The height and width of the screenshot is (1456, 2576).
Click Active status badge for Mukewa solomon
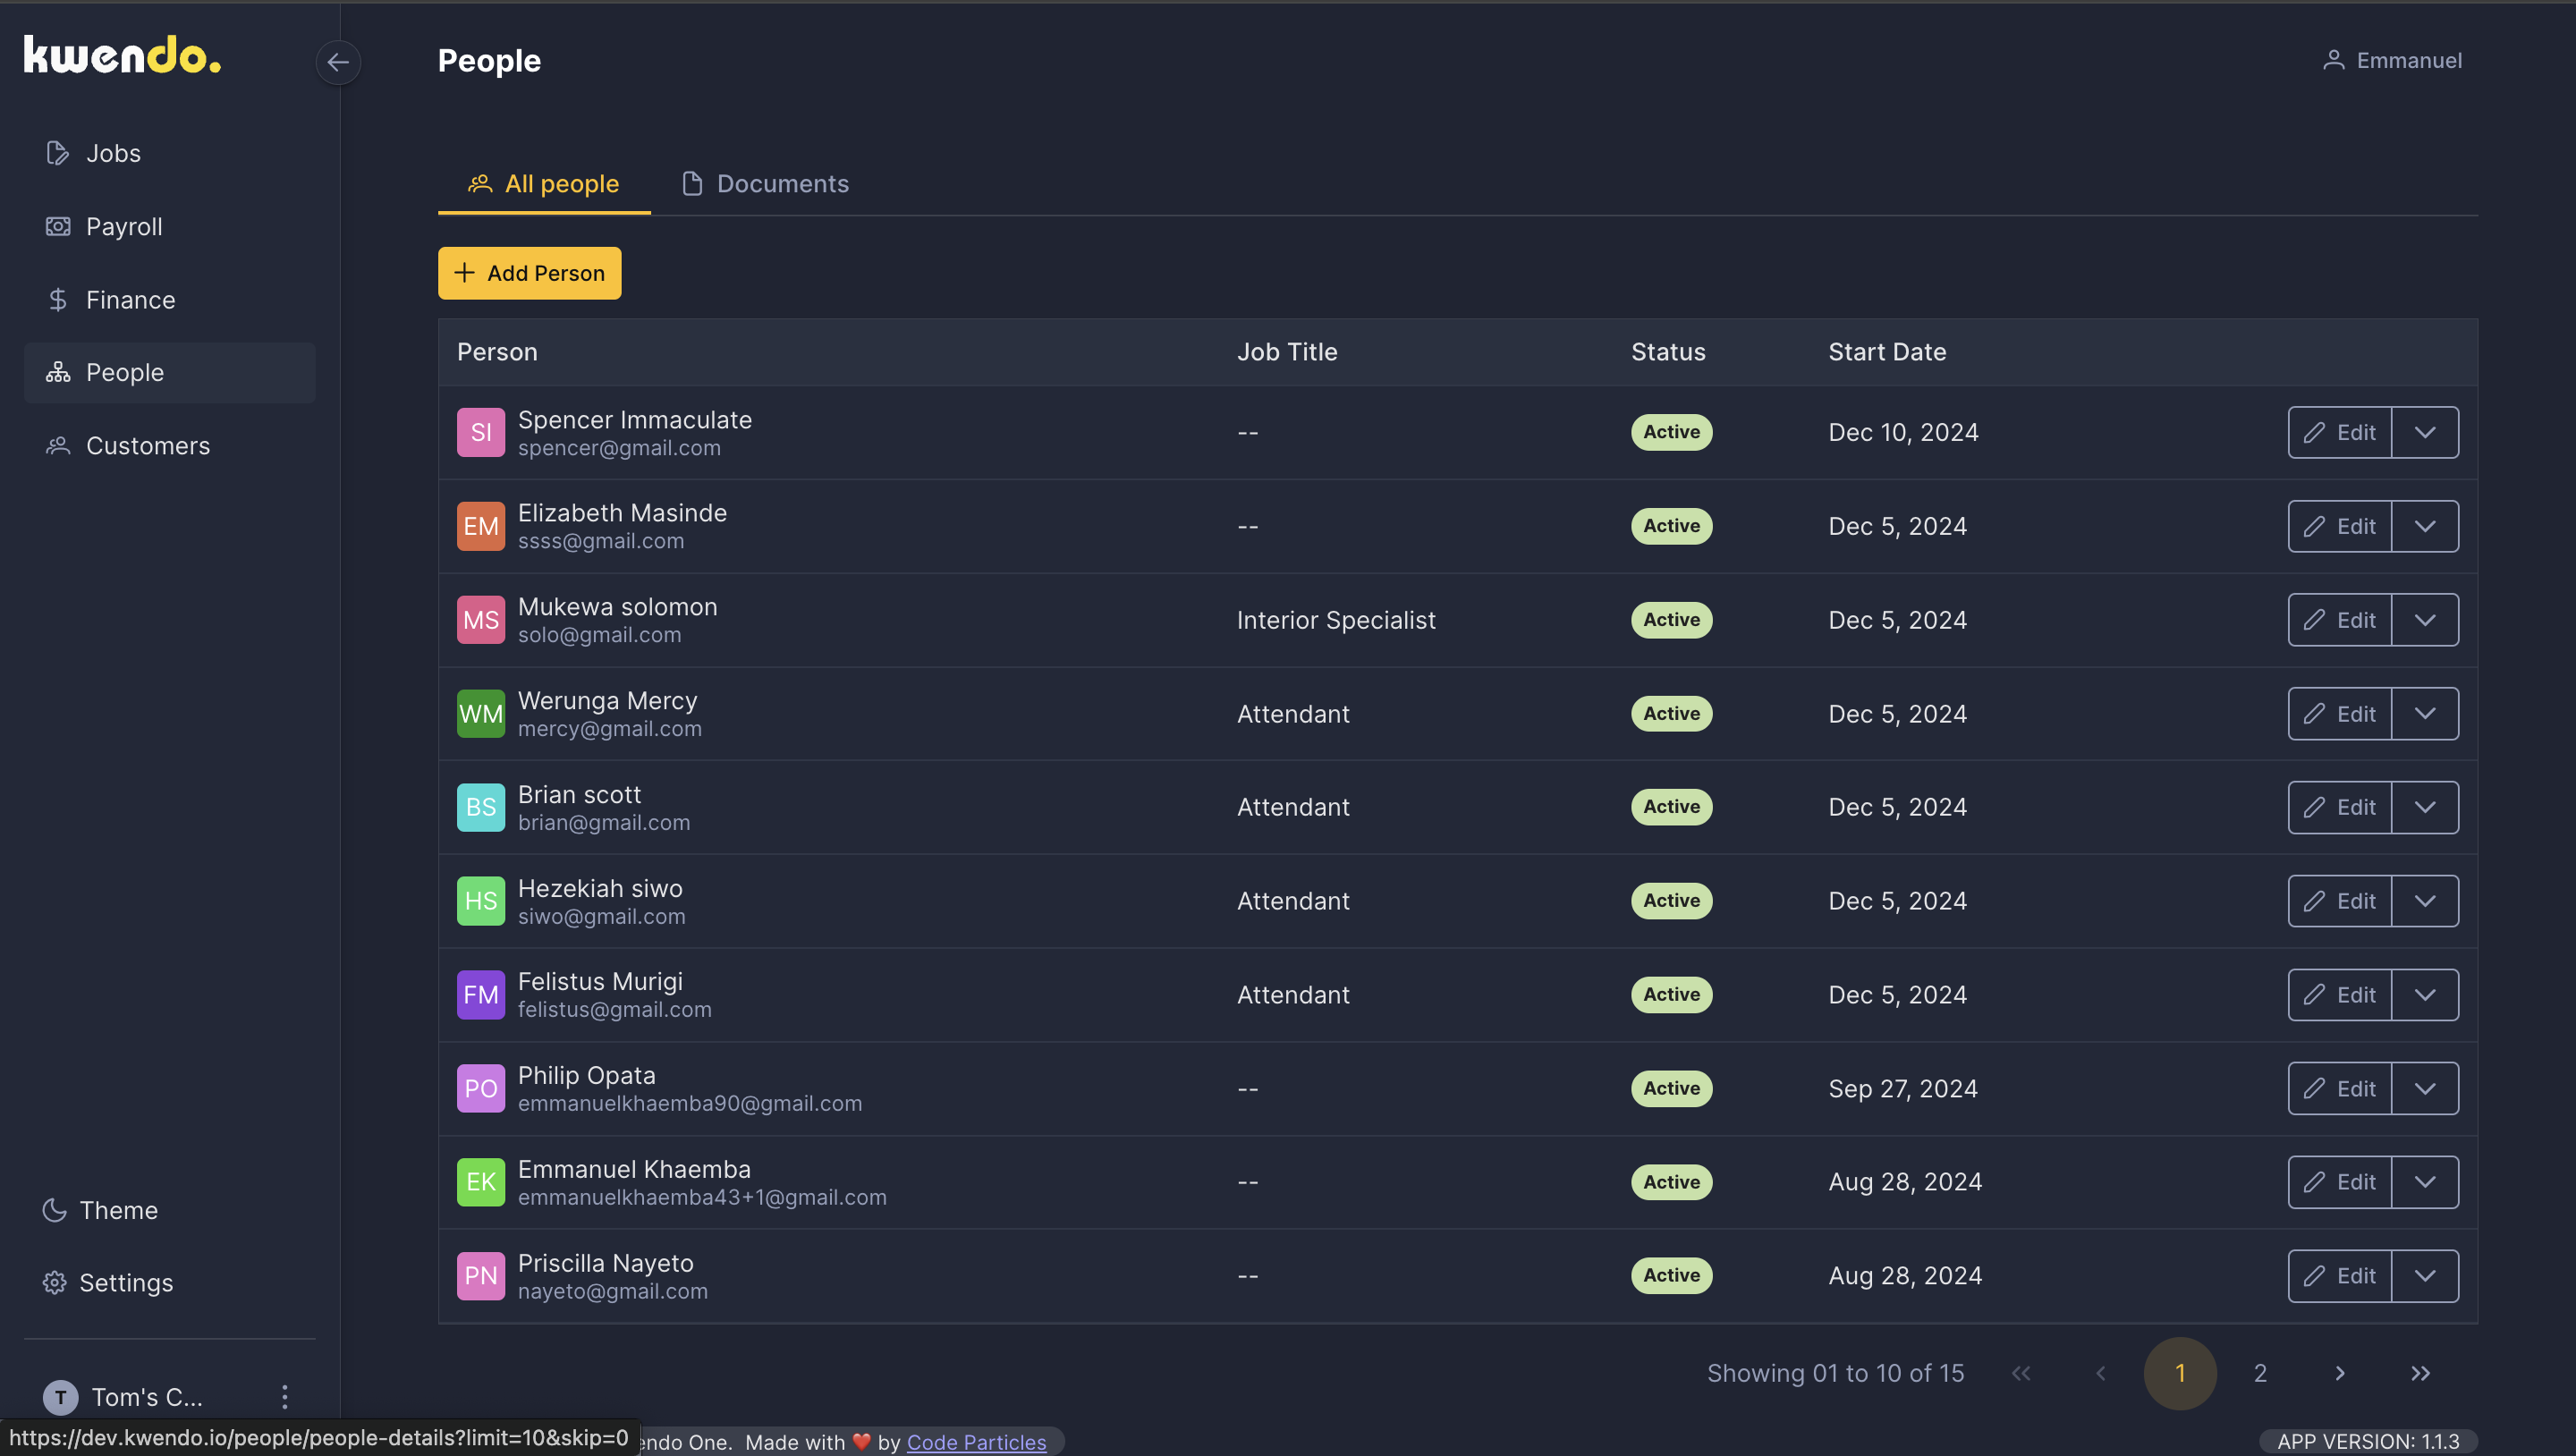coord(1671,620)
